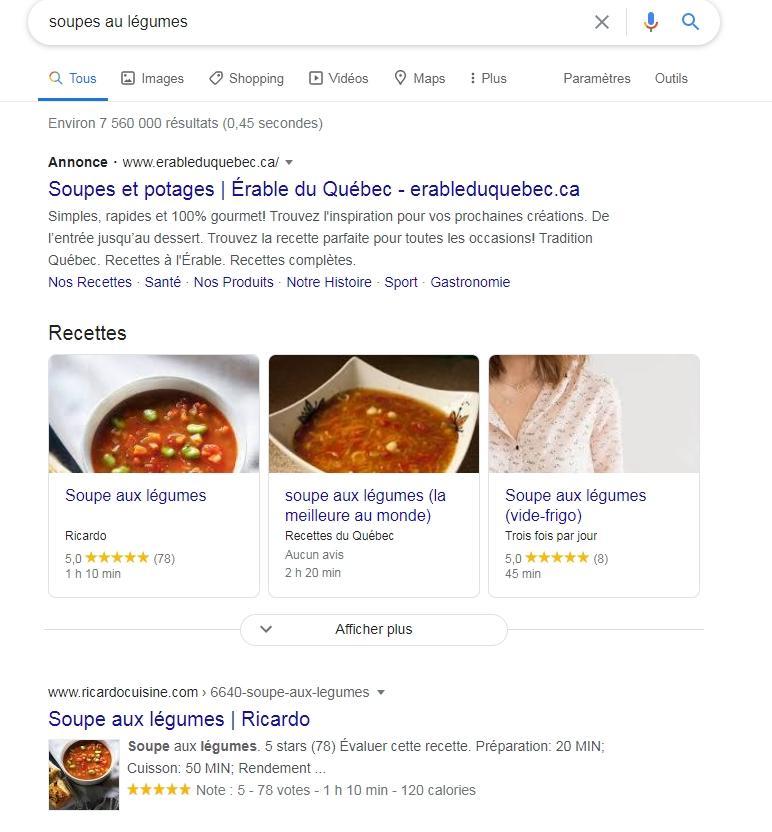The width and height of the screenshot is (772, 832).
Task: Go to the Maps tab
Action: [x=420, y=79]
